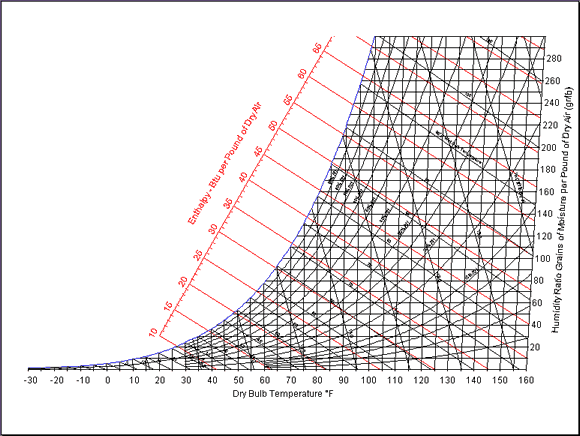Click the 80 tick on dry bulb temperature axis

[317, 380]
